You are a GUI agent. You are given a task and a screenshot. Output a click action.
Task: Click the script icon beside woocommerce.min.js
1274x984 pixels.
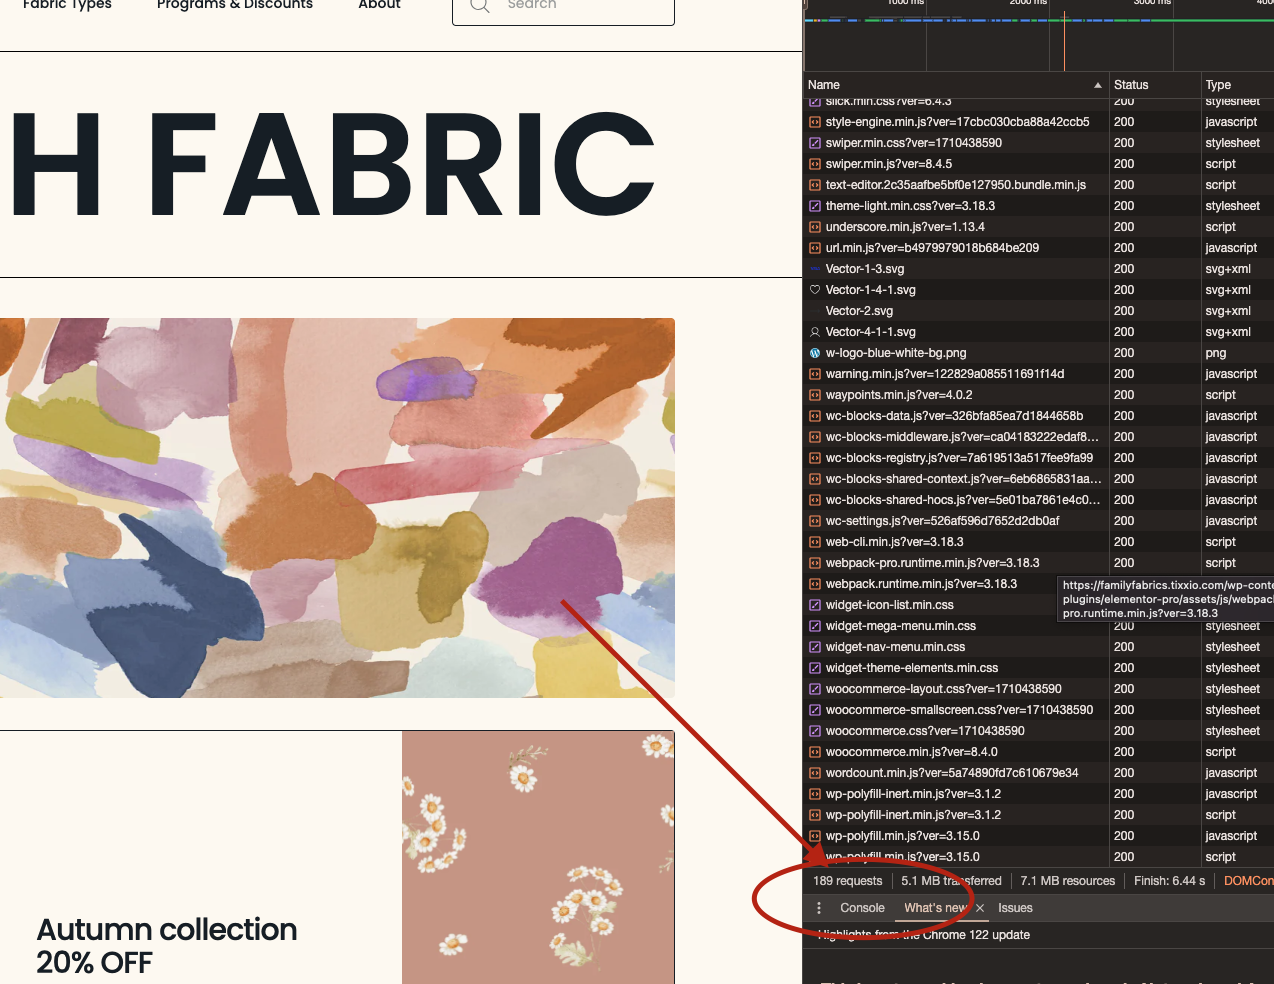click(815, 752)
